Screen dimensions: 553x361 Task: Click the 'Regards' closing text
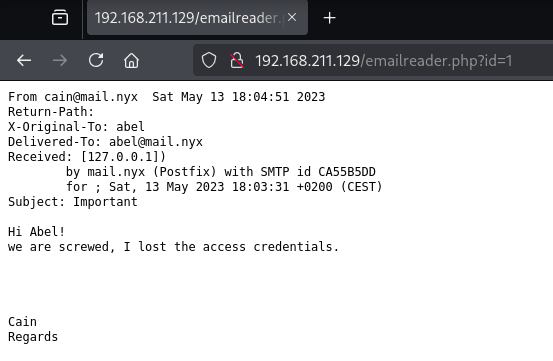(x=33, y=337)
